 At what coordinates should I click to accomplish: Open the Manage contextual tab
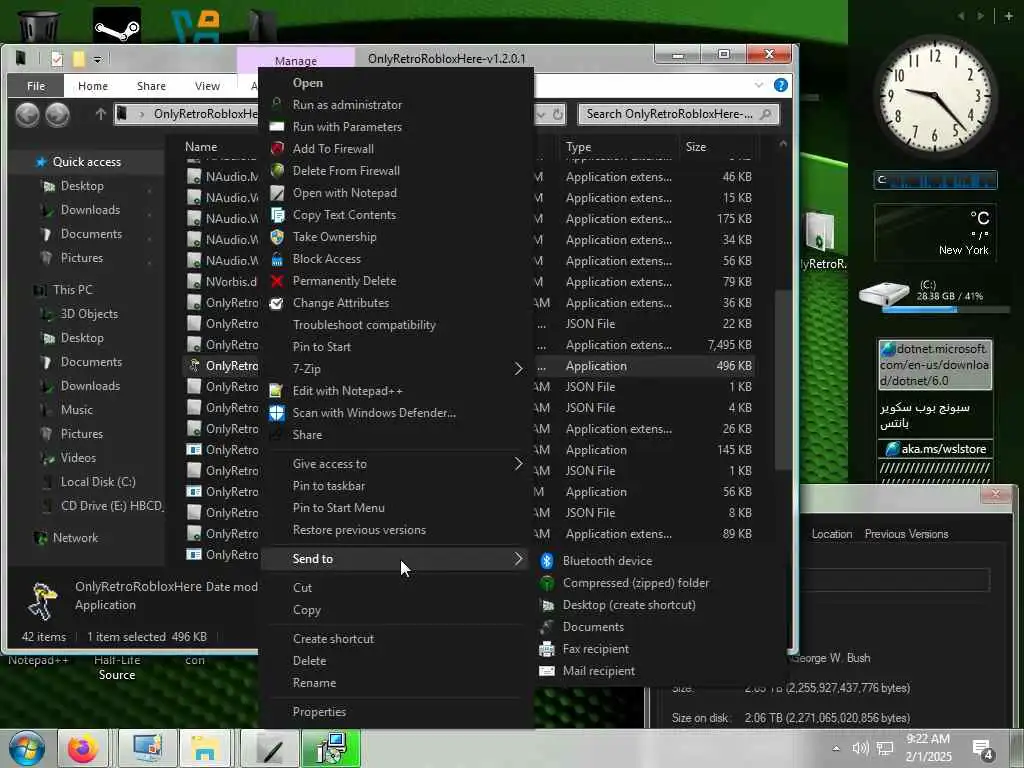pos(296,60)
